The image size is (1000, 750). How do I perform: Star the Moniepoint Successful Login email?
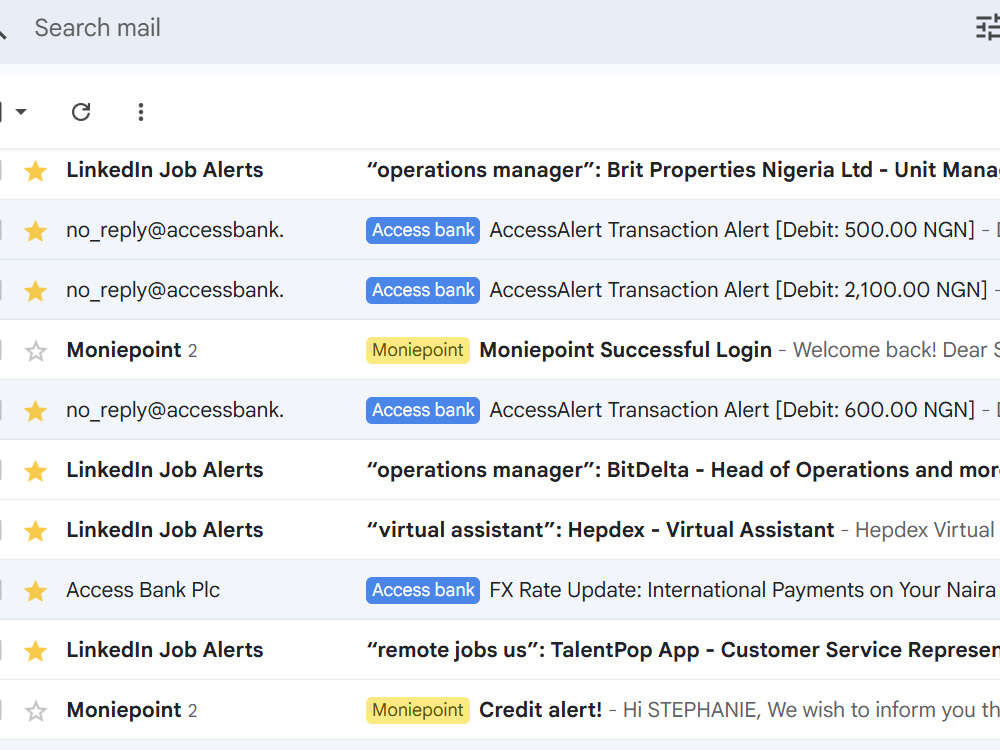(36, 351)
